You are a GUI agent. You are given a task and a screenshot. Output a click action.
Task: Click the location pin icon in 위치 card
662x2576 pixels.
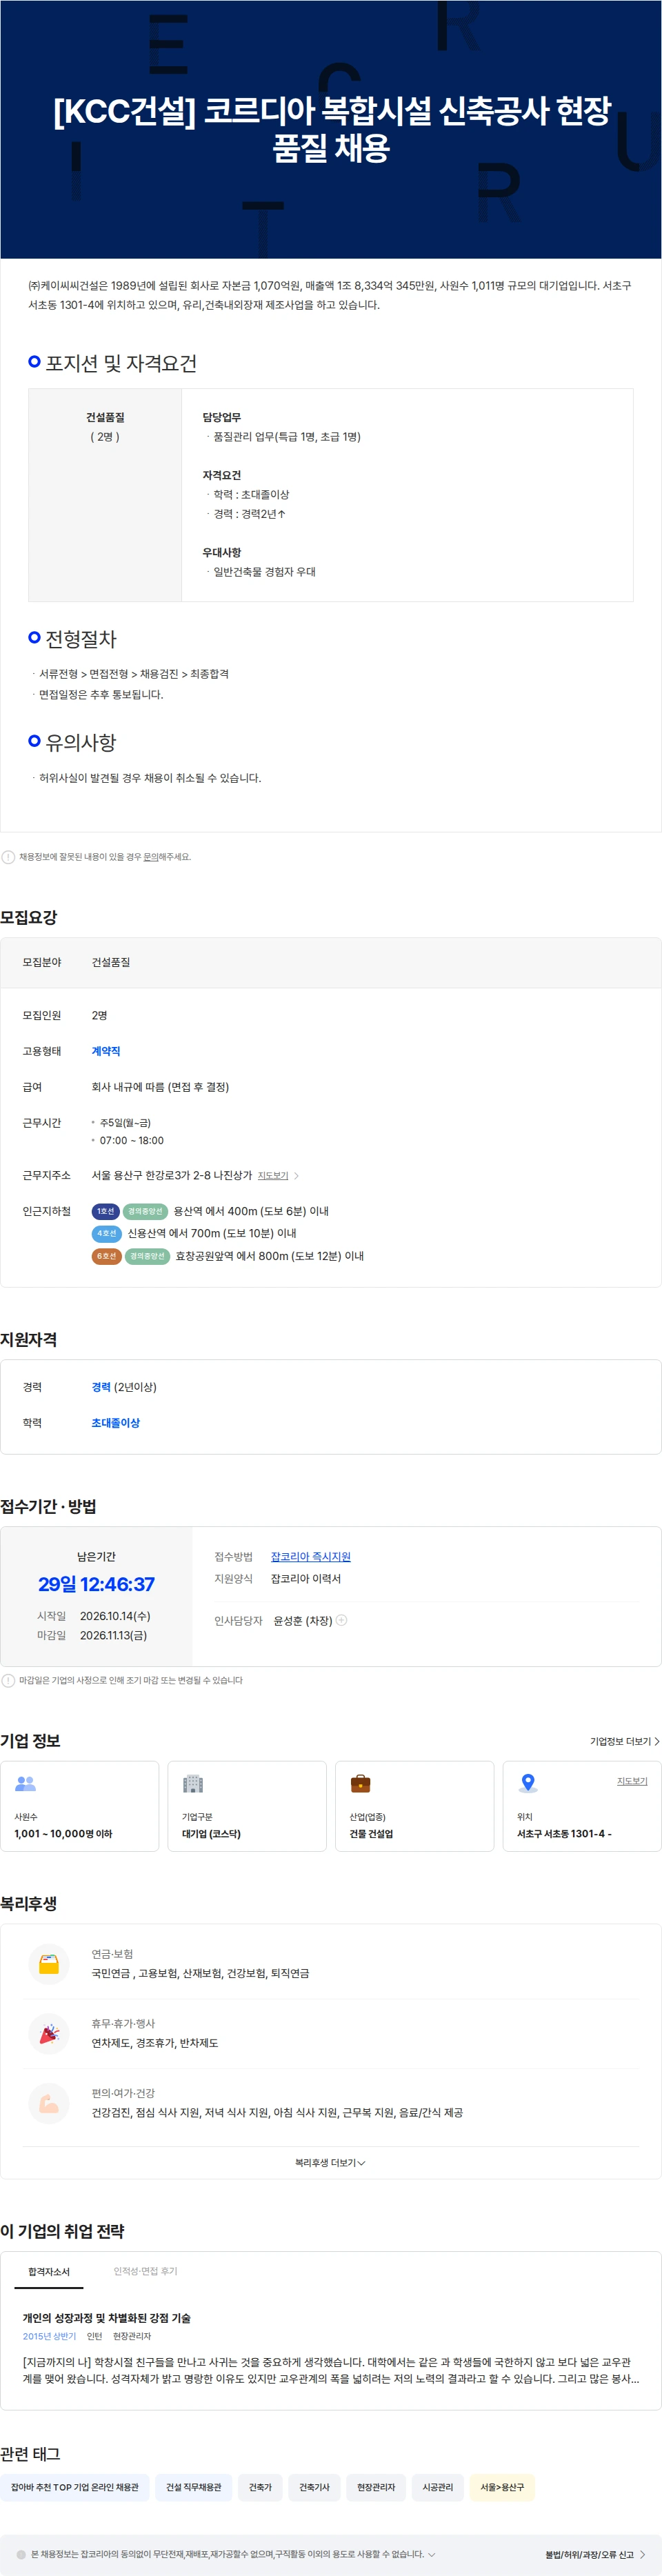(x=529, y=1783)
